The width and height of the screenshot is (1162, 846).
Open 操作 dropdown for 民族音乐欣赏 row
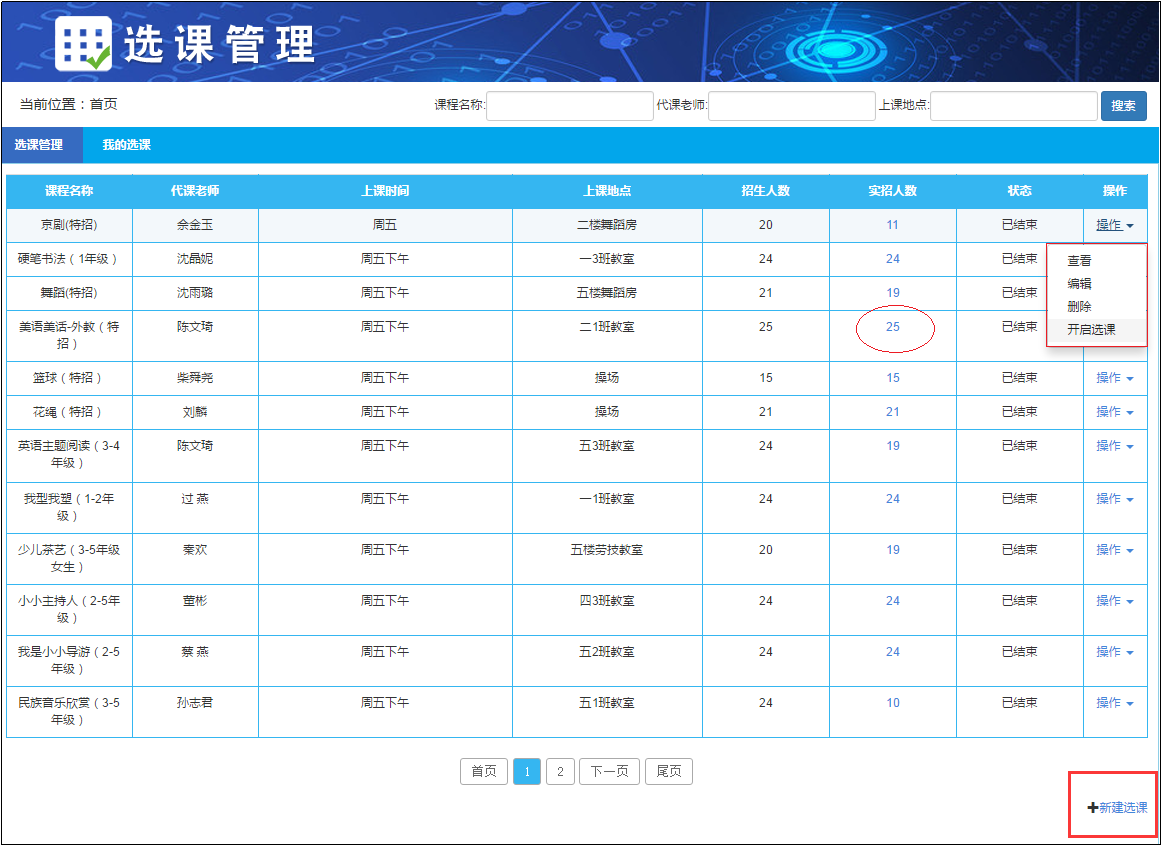pos(1114,703)
